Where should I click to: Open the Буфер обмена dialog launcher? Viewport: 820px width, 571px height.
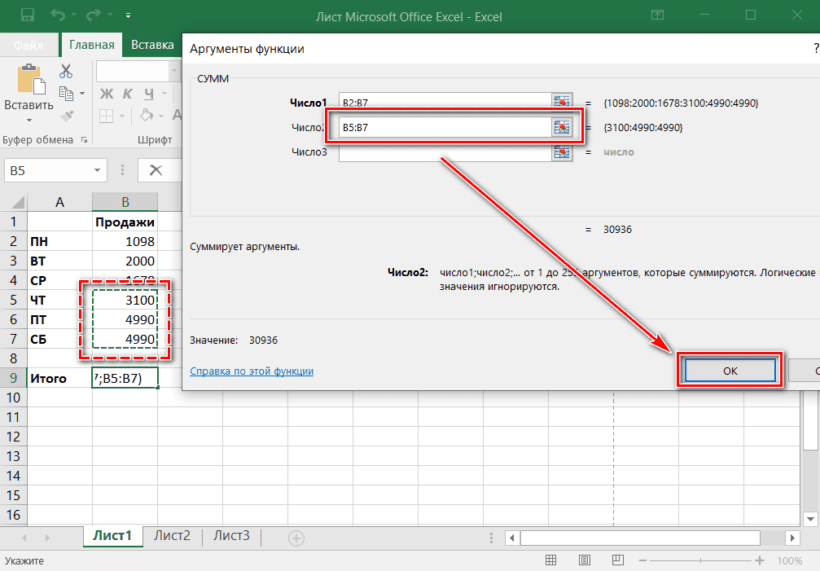click(x=84, y=140)
